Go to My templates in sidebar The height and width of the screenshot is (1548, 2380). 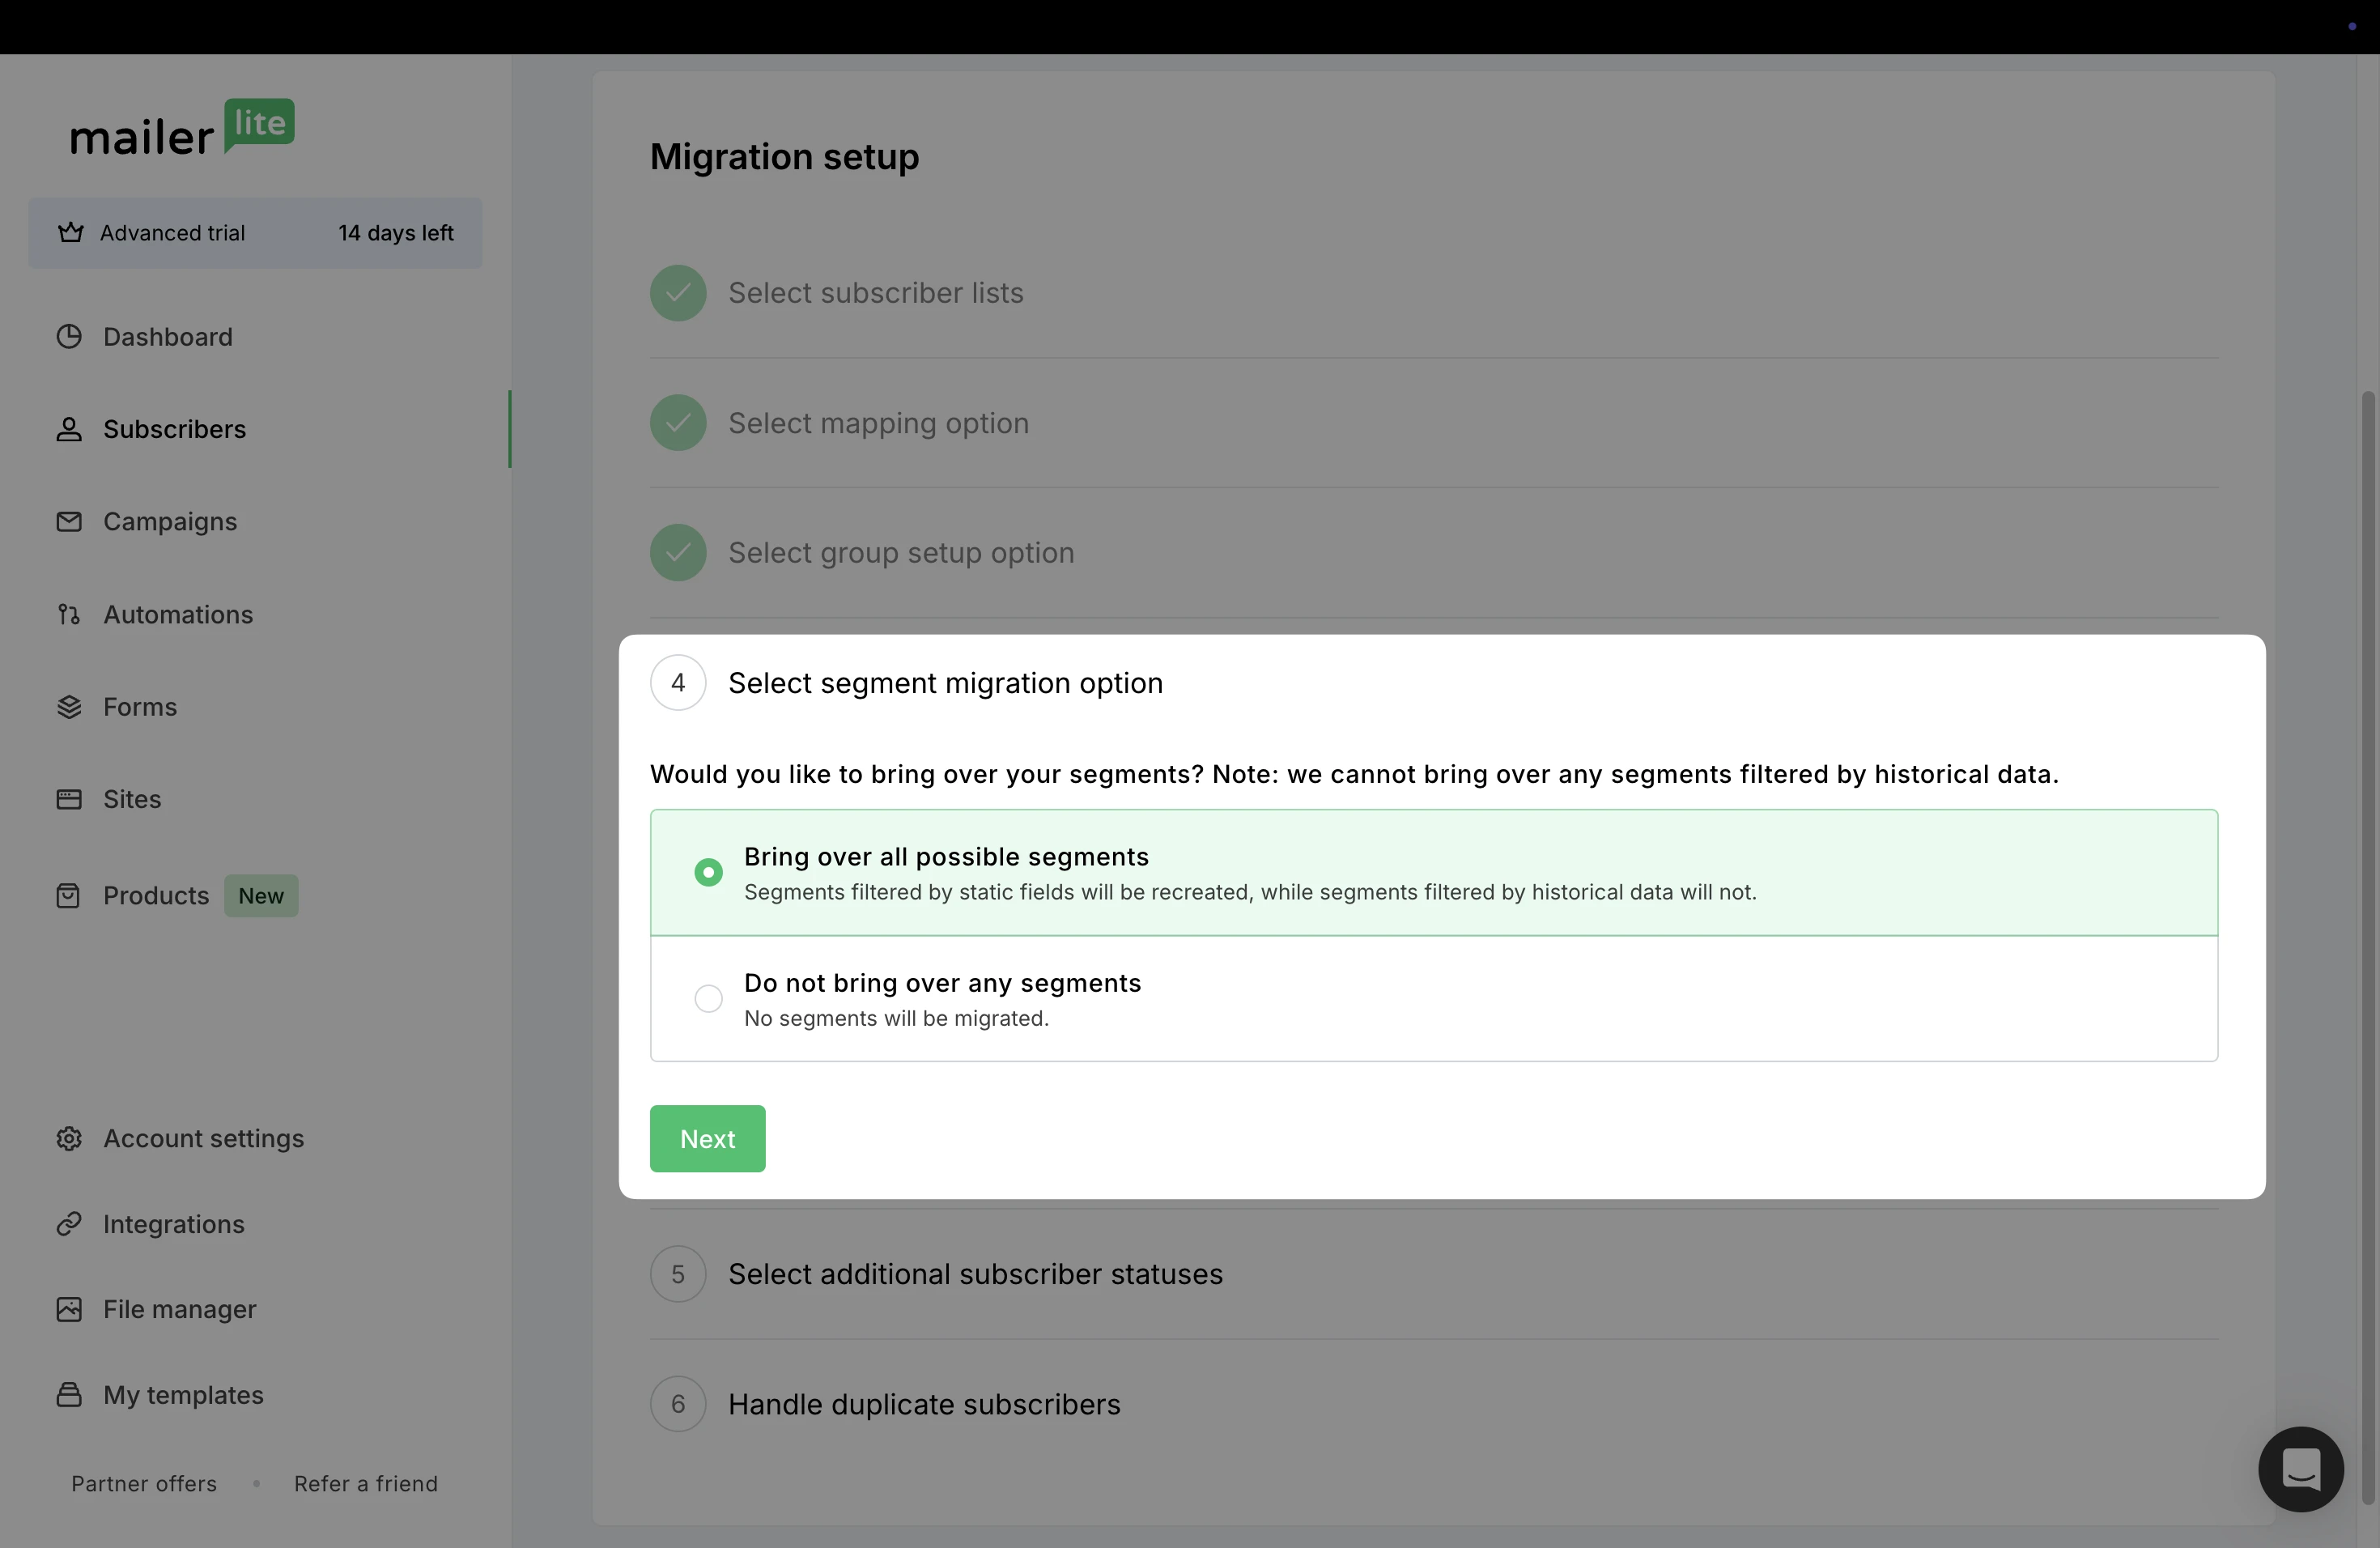pos(183,1395)
